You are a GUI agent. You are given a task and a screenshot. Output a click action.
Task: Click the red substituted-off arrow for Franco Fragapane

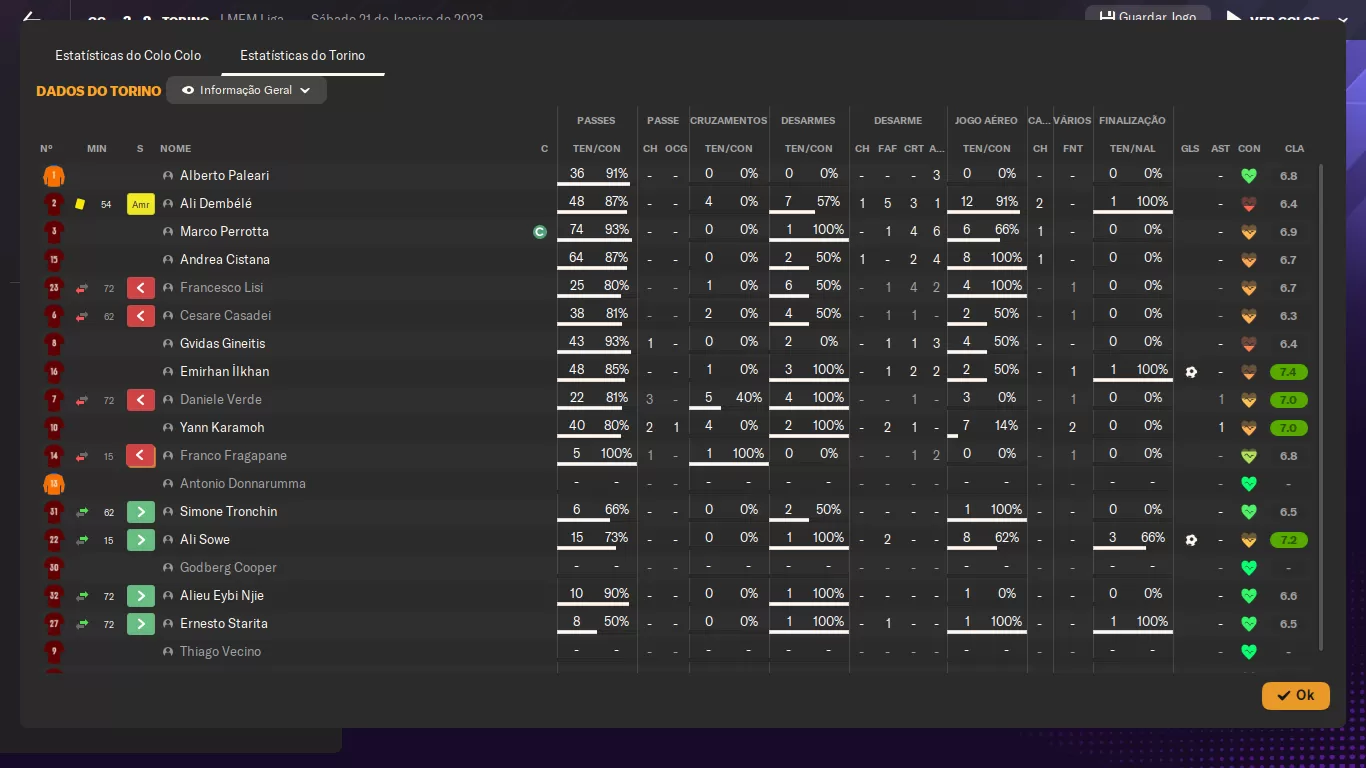141,456
